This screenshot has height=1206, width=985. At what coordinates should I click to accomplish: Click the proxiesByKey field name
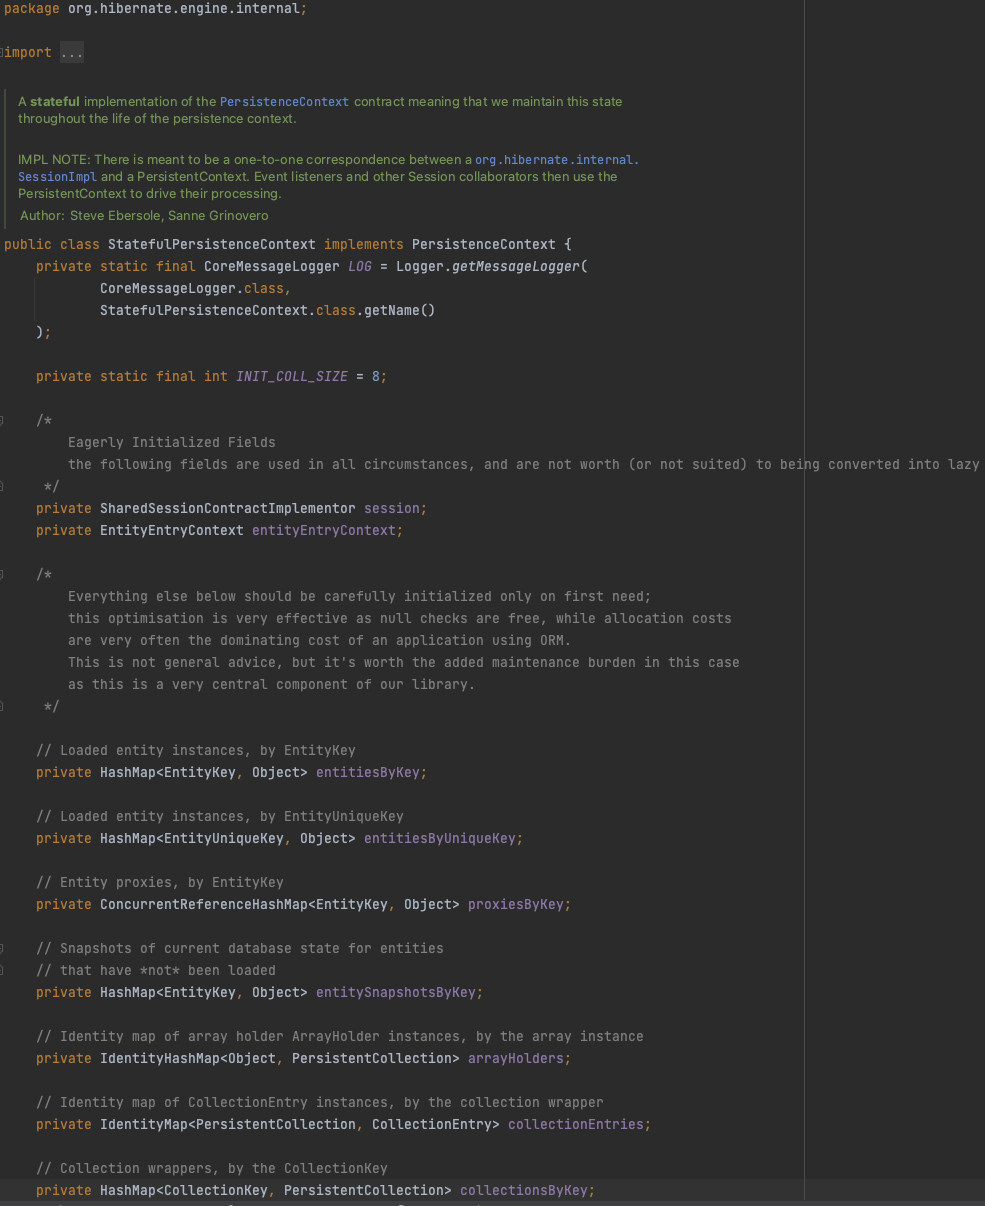pos(516,905)
